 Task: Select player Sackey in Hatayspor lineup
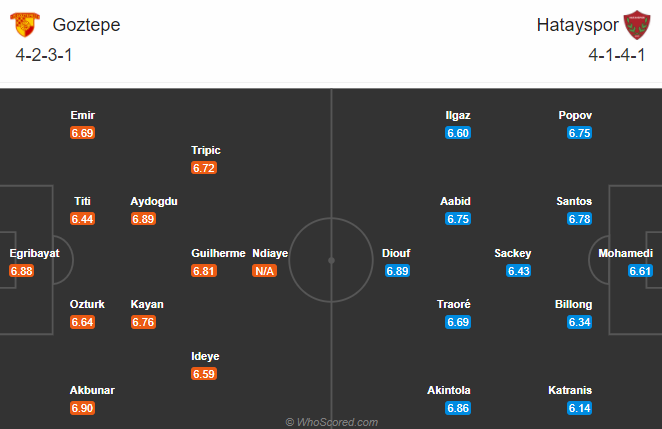click(513, 253)
